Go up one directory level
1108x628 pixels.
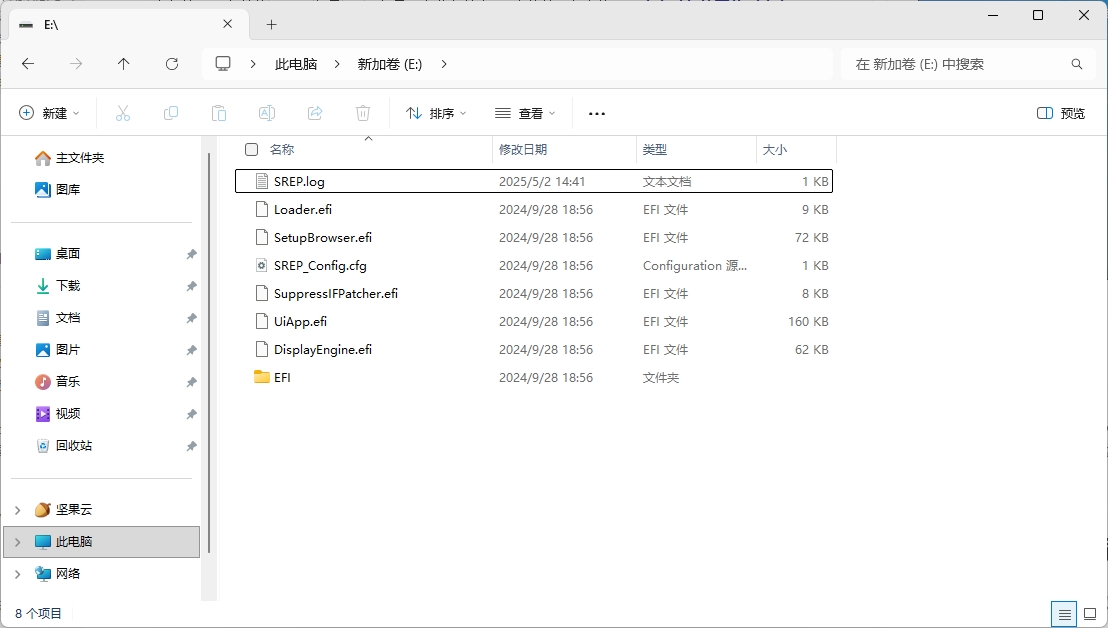(x=124, y=64)
